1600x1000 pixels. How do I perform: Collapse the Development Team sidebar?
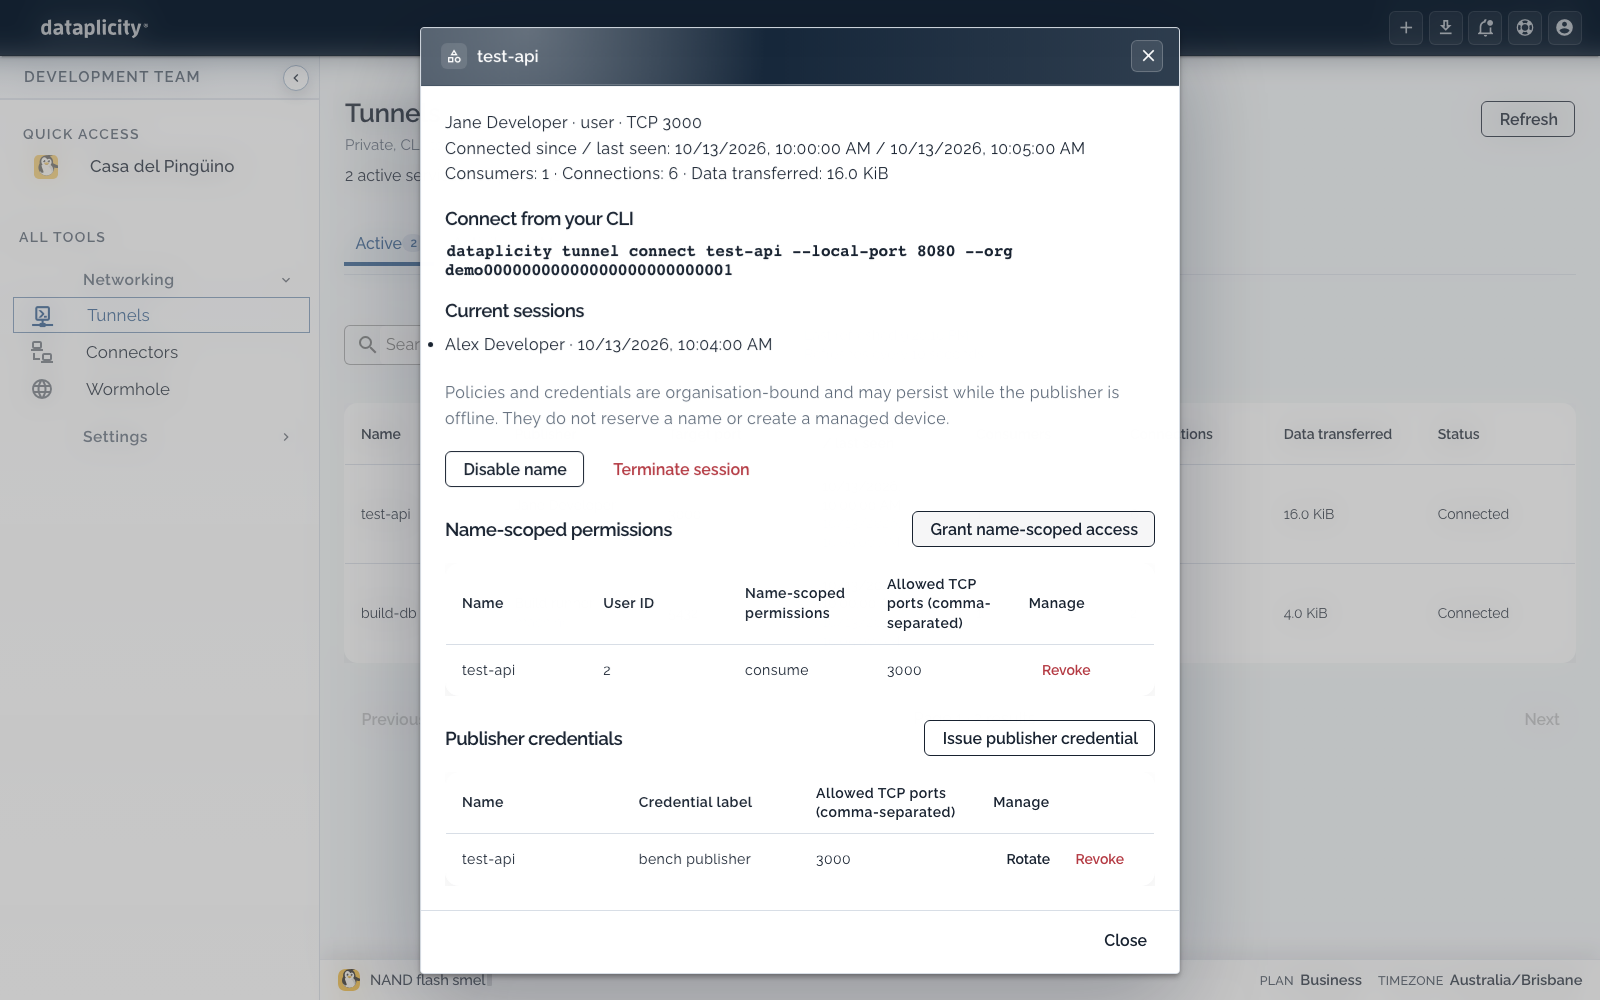(296, 78)
